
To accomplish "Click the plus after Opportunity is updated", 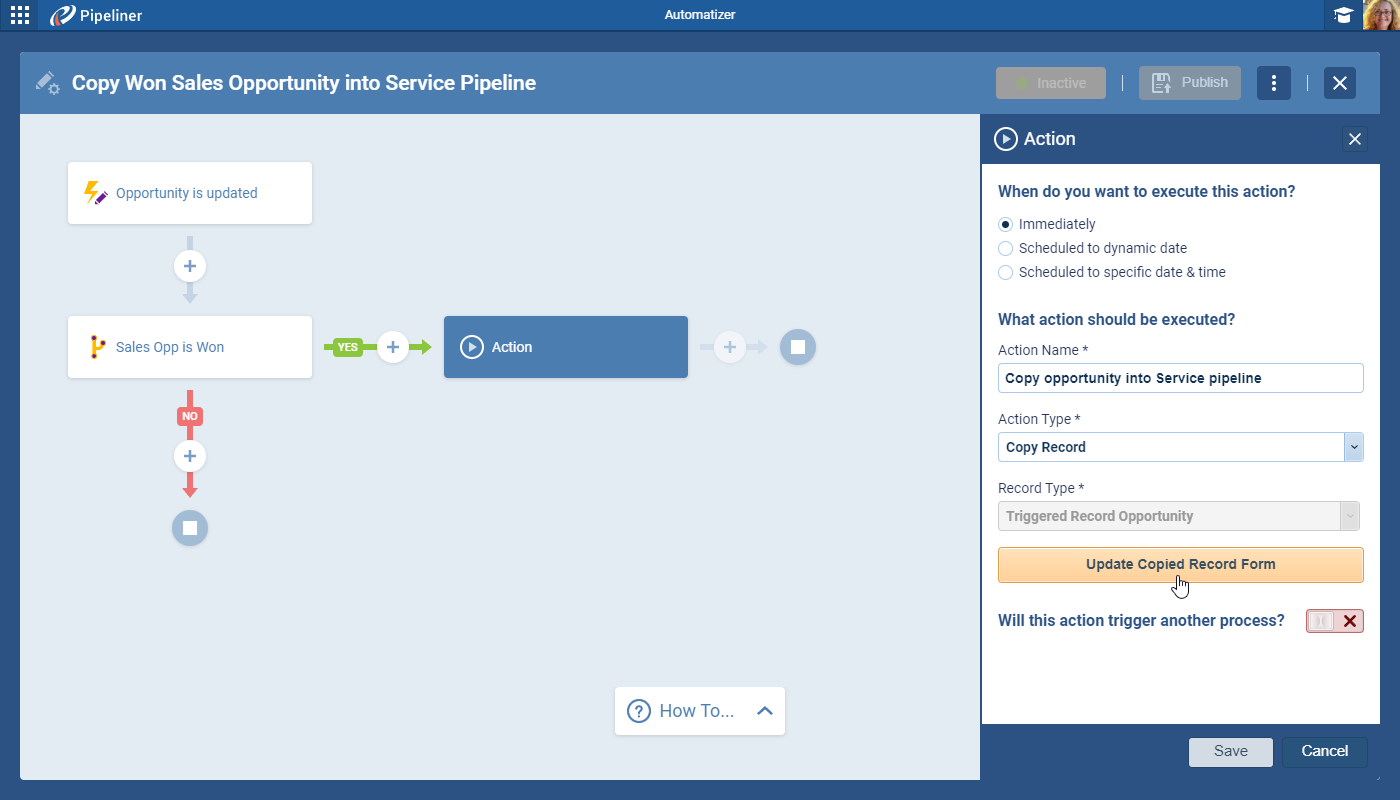I will pos(190,266).
